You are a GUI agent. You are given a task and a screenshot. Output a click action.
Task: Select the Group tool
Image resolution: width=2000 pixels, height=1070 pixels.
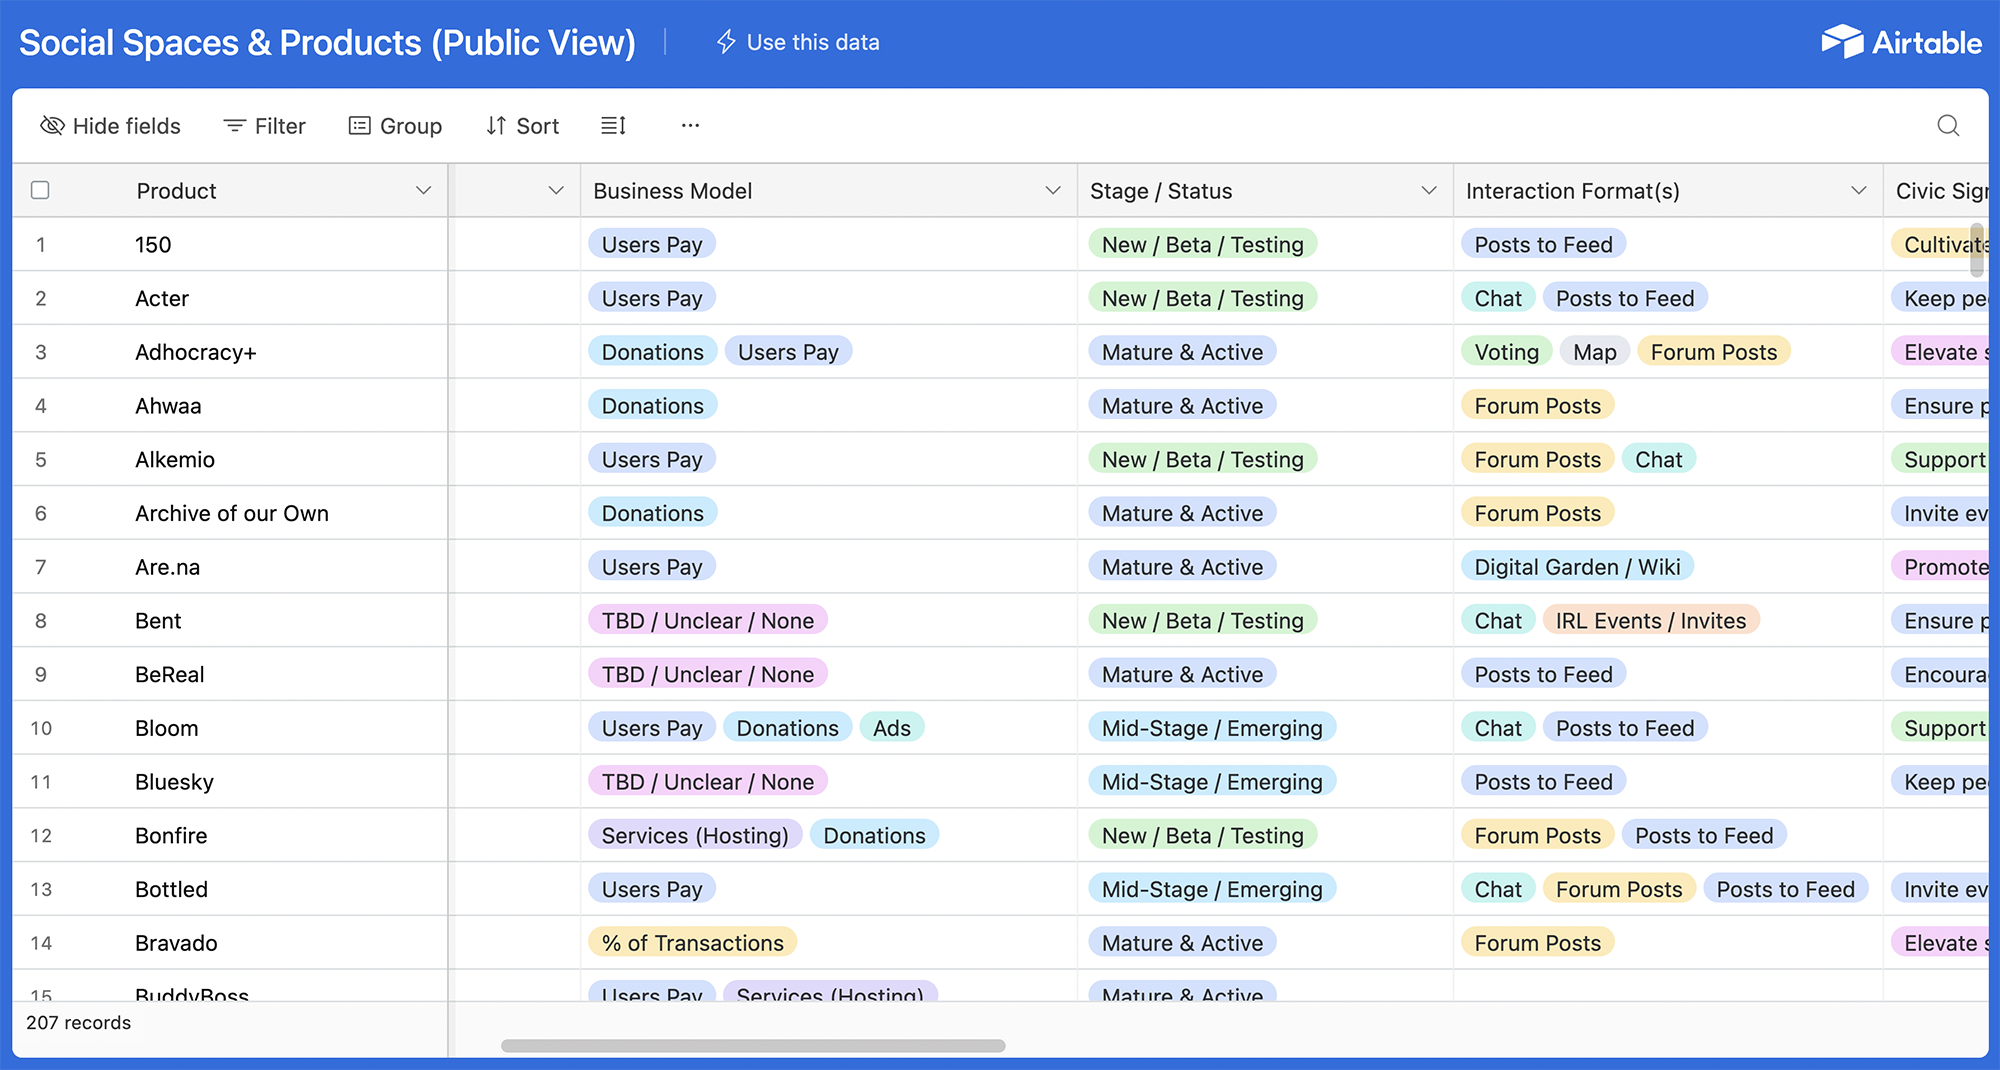(395, 126)
